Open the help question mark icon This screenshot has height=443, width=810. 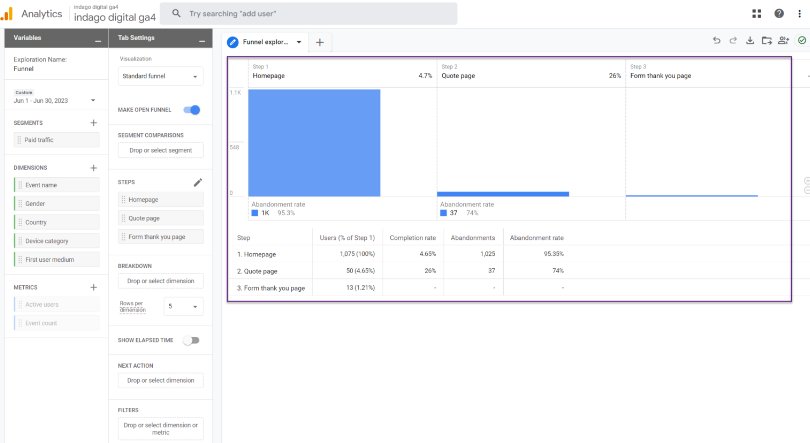tap(778, 13)
